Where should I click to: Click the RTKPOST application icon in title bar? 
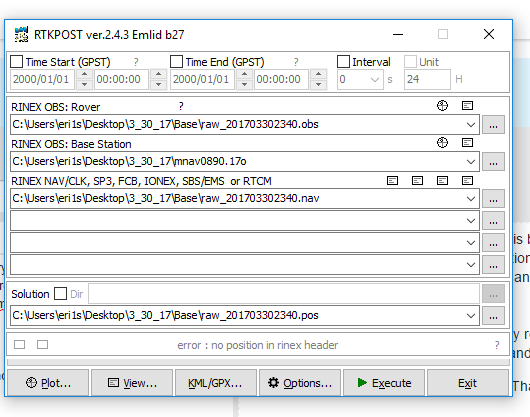pos(21,34)
